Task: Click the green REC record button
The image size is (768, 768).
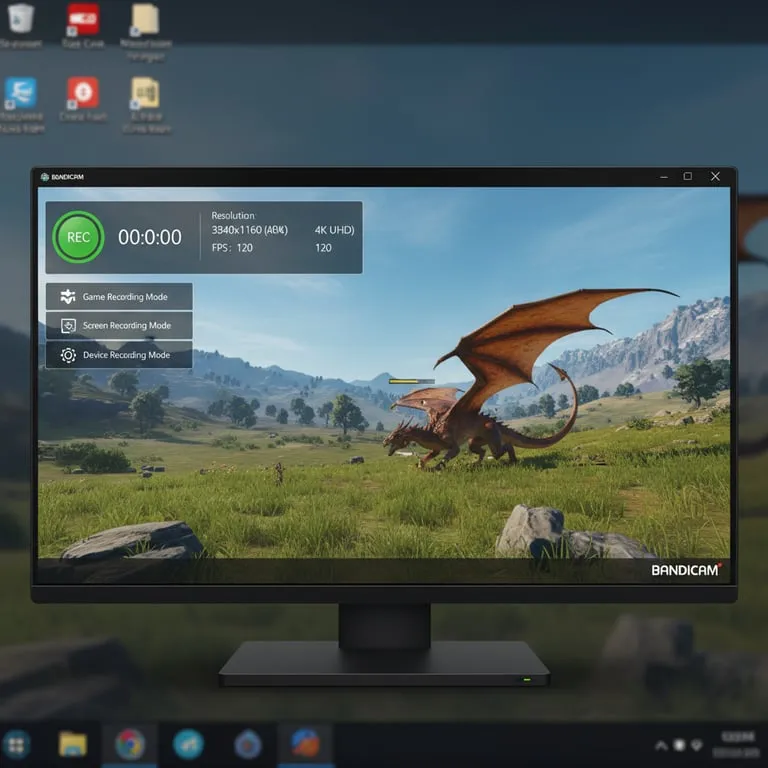Action: pos(78,237)
